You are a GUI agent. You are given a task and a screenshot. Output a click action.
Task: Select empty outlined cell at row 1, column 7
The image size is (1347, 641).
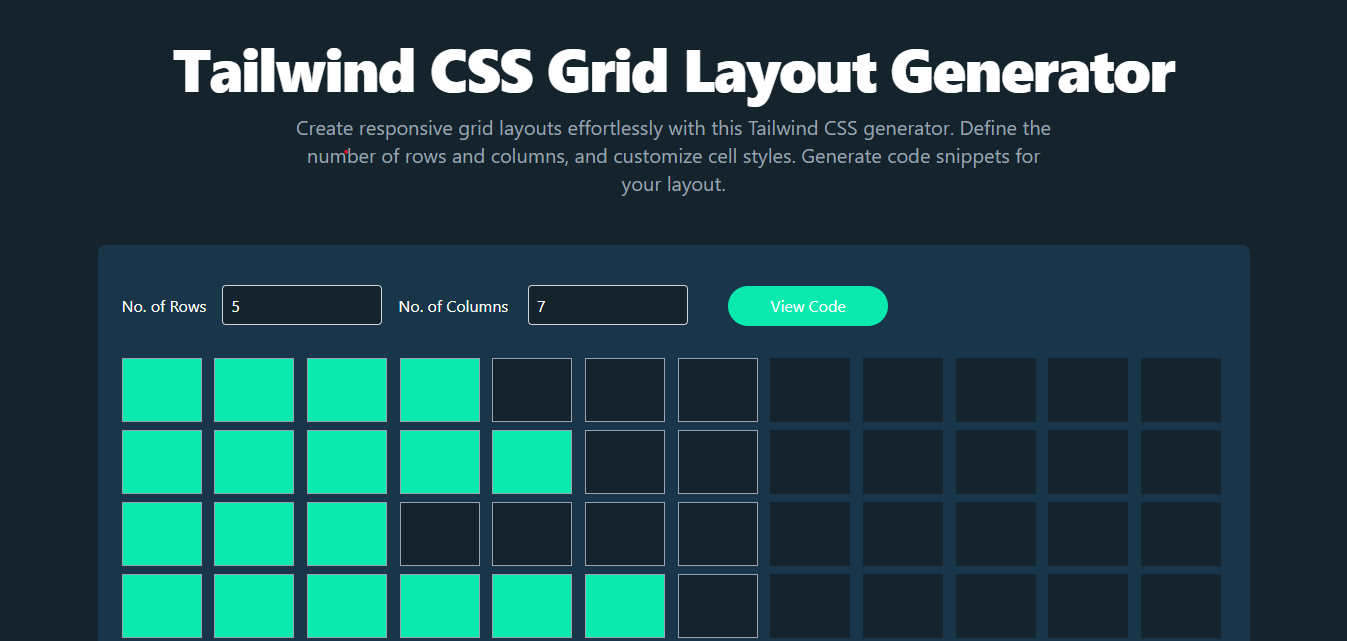pyautogui.click(x=718, y=390)
